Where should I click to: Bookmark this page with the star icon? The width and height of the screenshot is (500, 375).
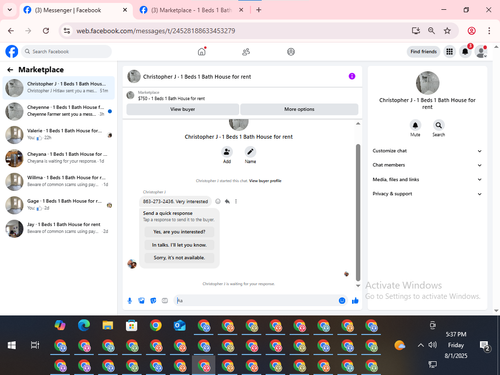447,31
